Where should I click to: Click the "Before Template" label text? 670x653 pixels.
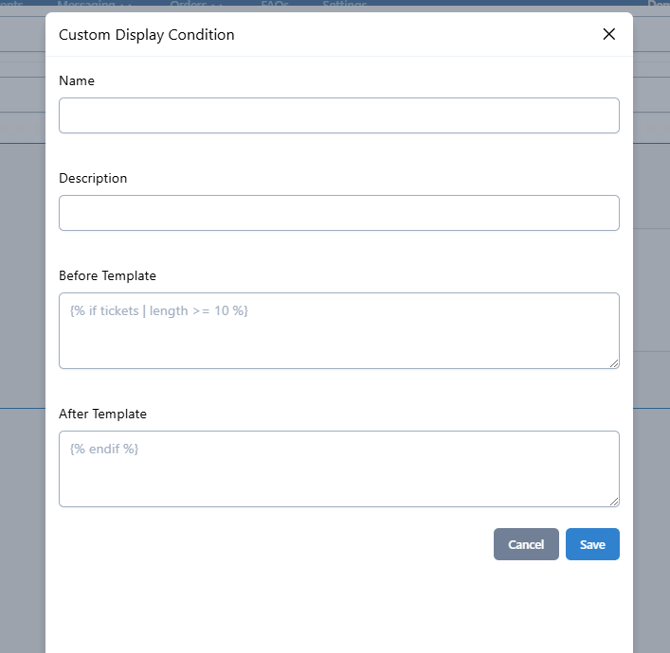click(107, 276)
